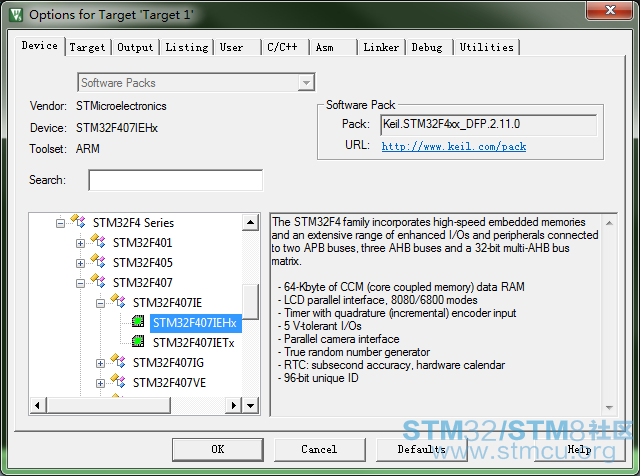
Task: Click into the device Search field
Action: [x=176, y=180]
